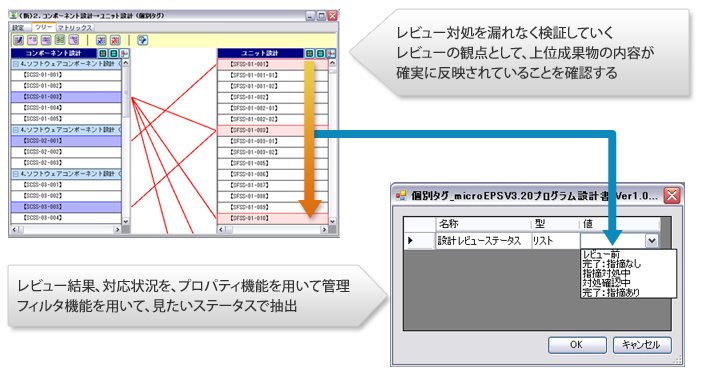720x380 pixels.
Task: Collapse the group above 【SCSS-01-001】
Action: point(16,64)
